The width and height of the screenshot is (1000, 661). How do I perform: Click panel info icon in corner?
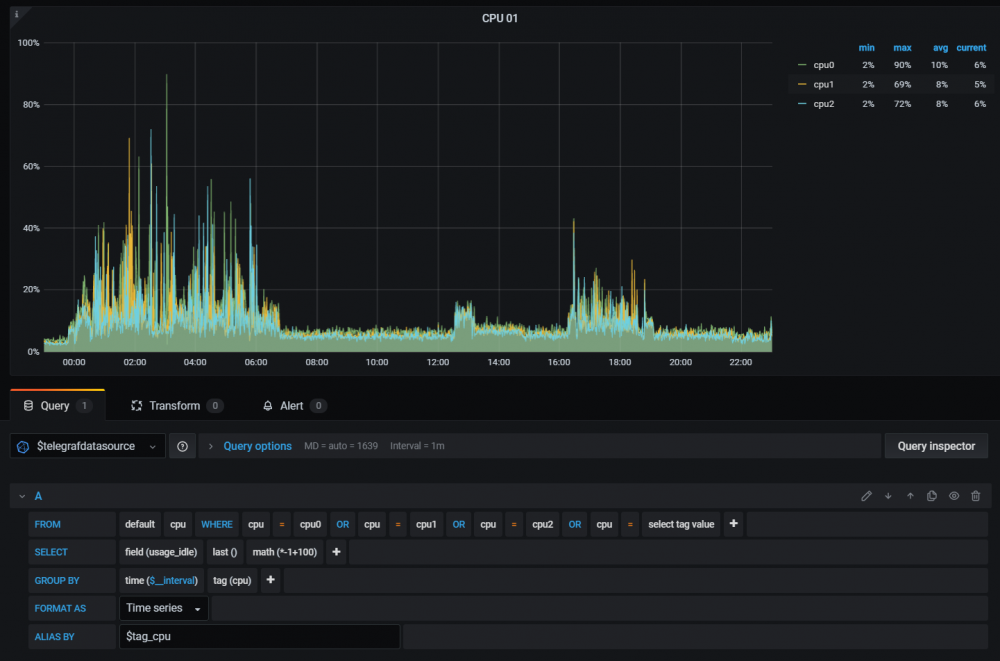click(17, 14)
